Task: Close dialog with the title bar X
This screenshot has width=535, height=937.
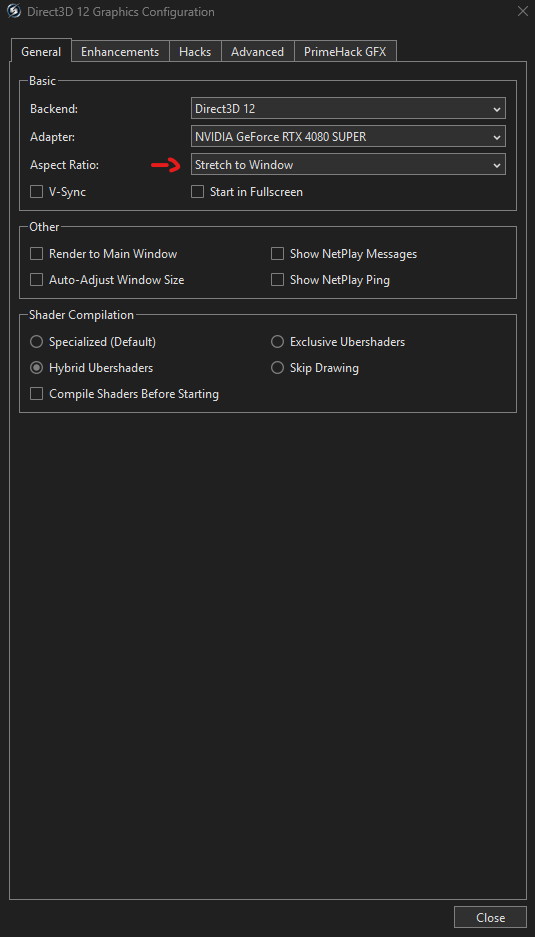Action: pyautogui.click(x=521, y=11)
